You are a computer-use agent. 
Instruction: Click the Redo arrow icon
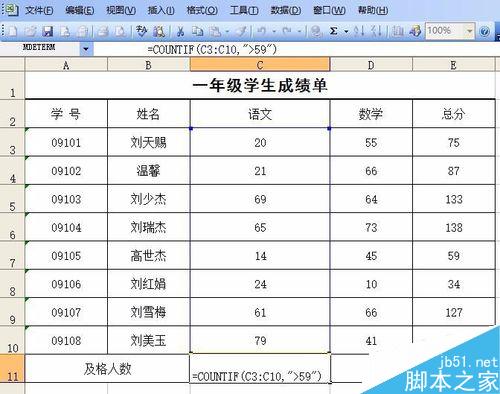point(287,31)
